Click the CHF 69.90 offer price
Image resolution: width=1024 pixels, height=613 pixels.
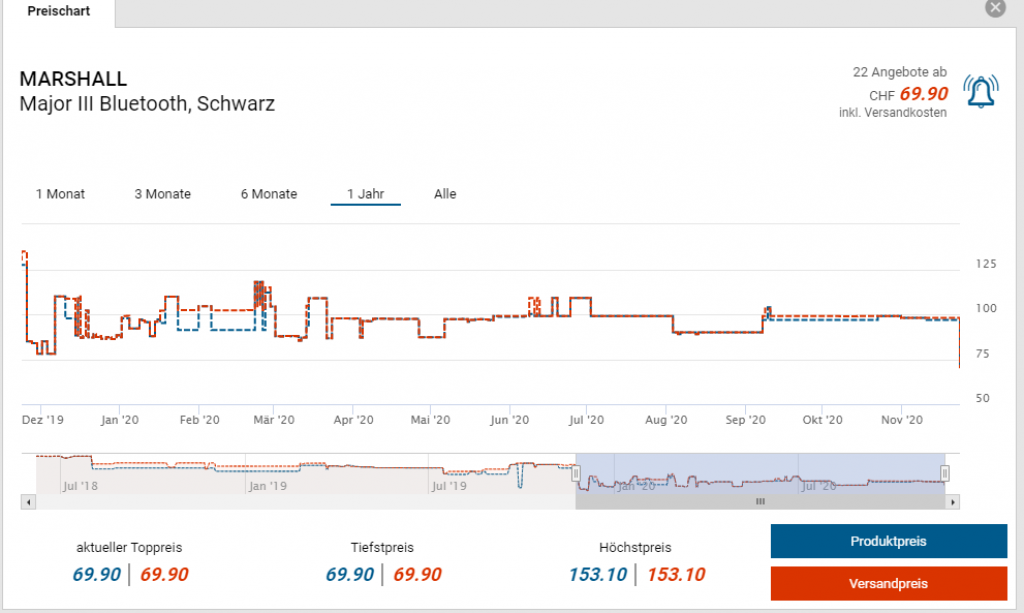pyautogui.click(x=923, y=94)
